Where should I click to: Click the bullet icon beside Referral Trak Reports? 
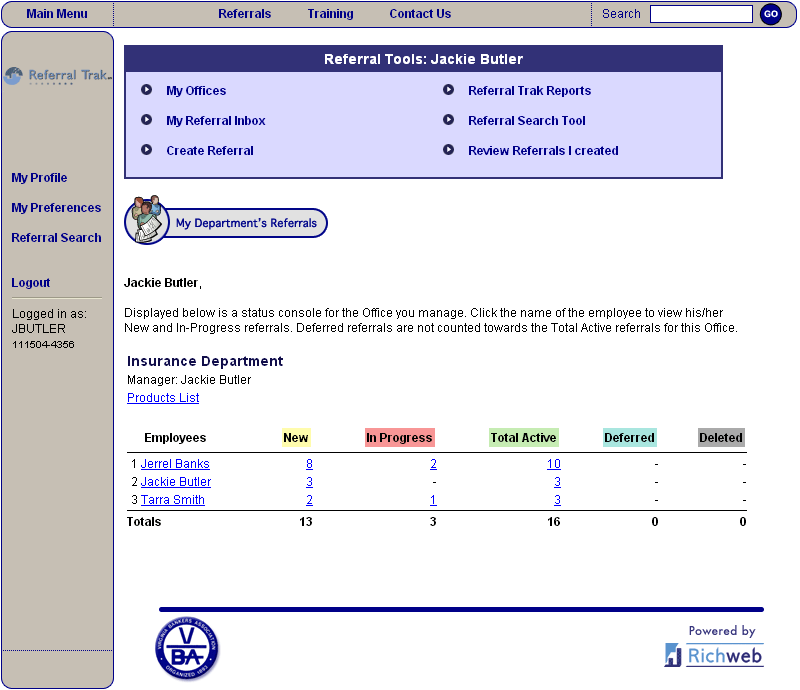448,90
